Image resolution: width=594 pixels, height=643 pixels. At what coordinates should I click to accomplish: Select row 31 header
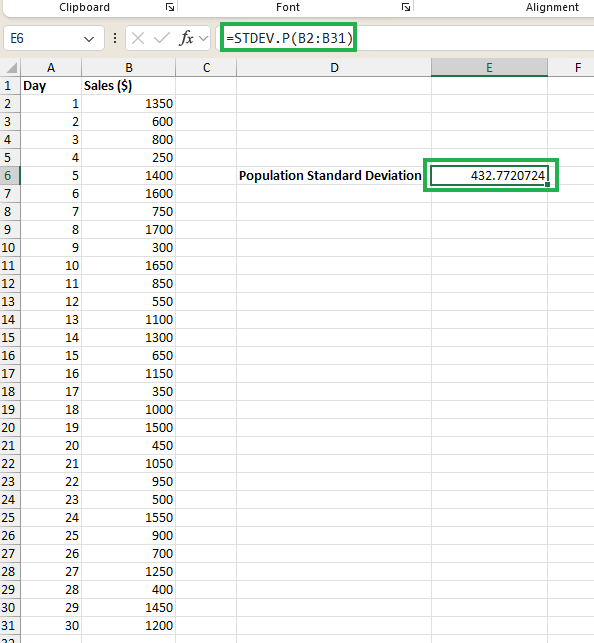coord(10,626)
